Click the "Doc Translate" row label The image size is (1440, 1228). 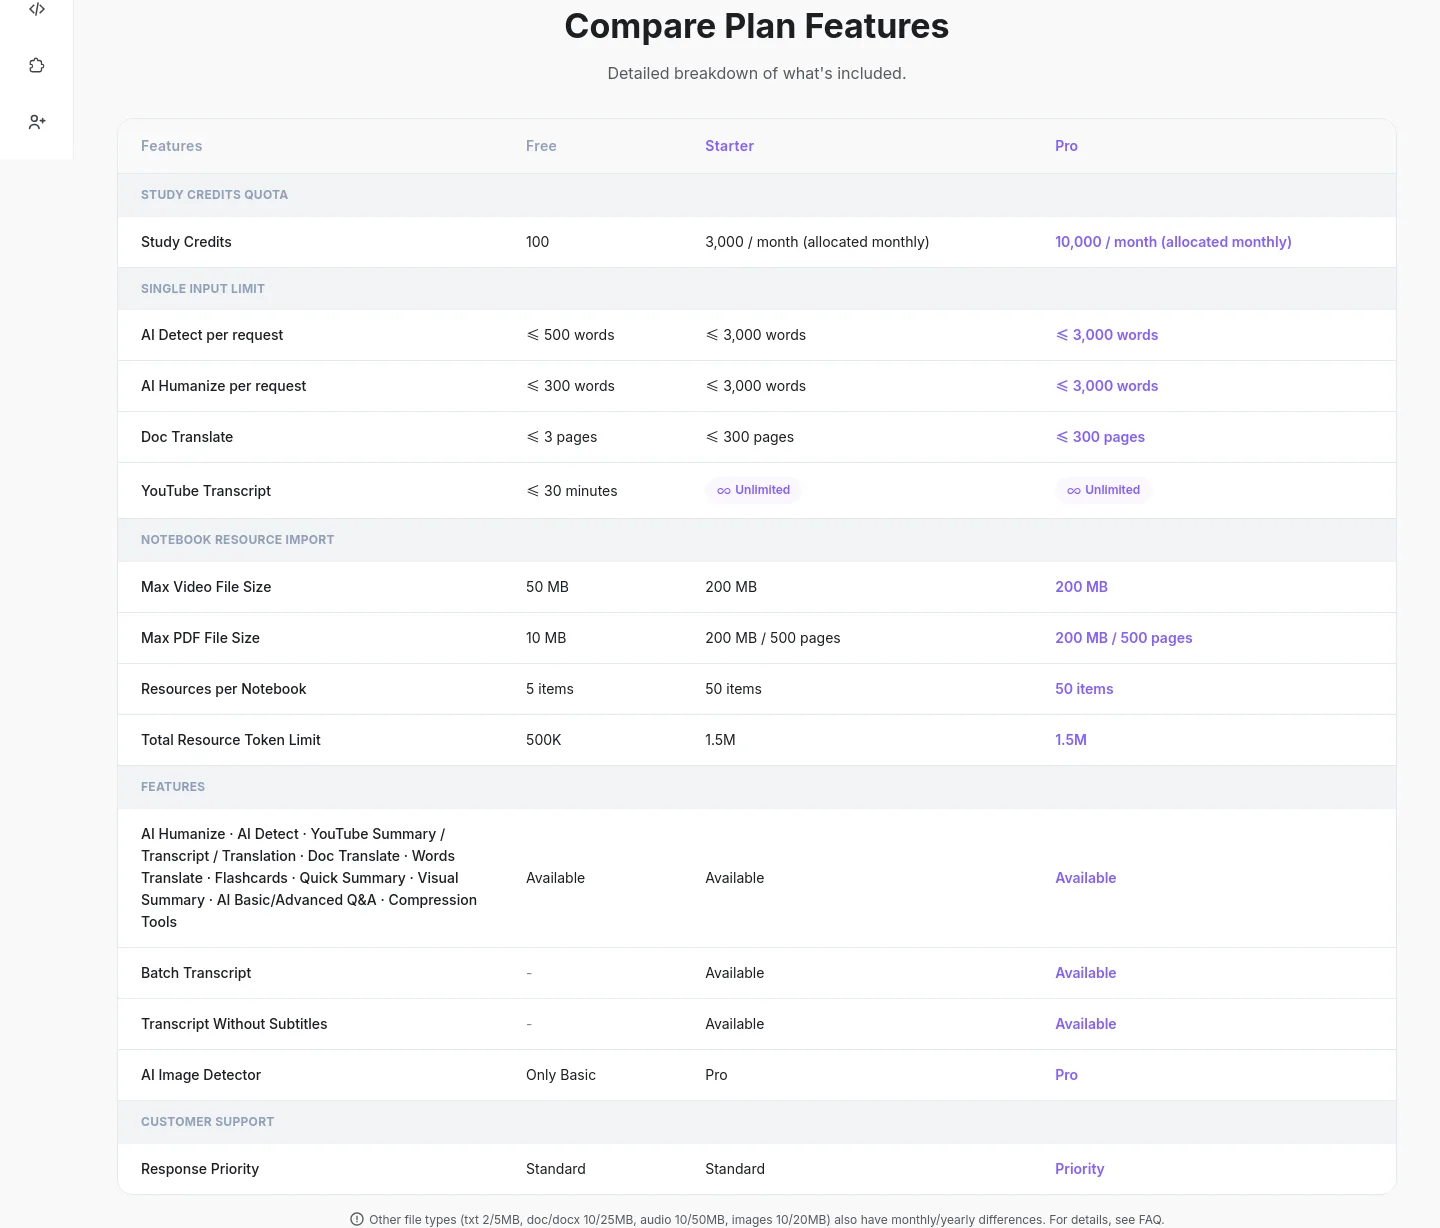(187, 437)
